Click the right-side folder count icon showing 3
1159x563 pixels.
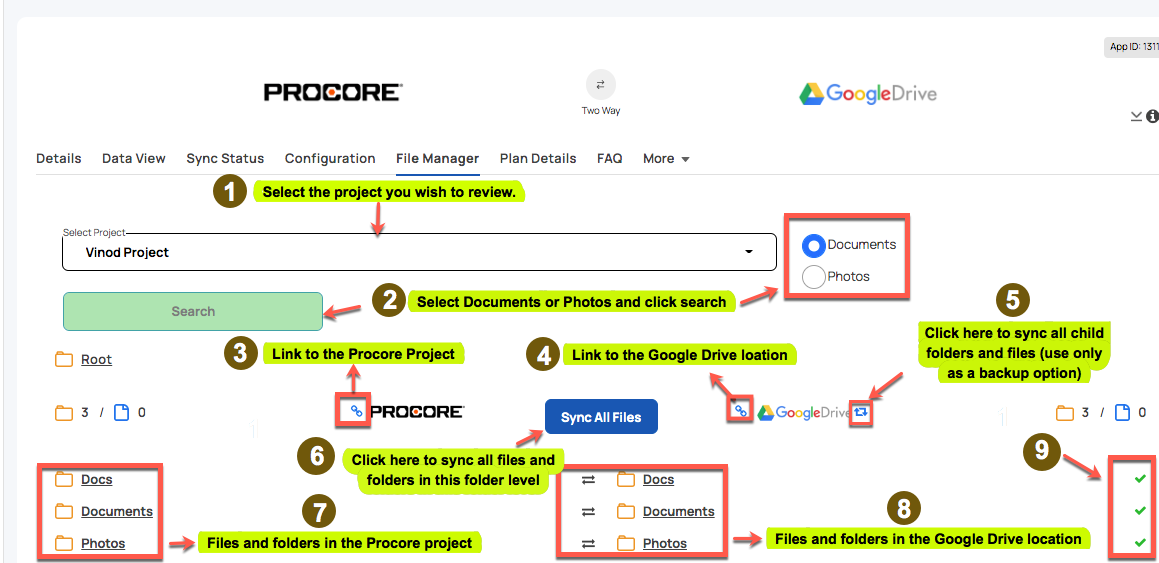click(x=1065, y=412)
